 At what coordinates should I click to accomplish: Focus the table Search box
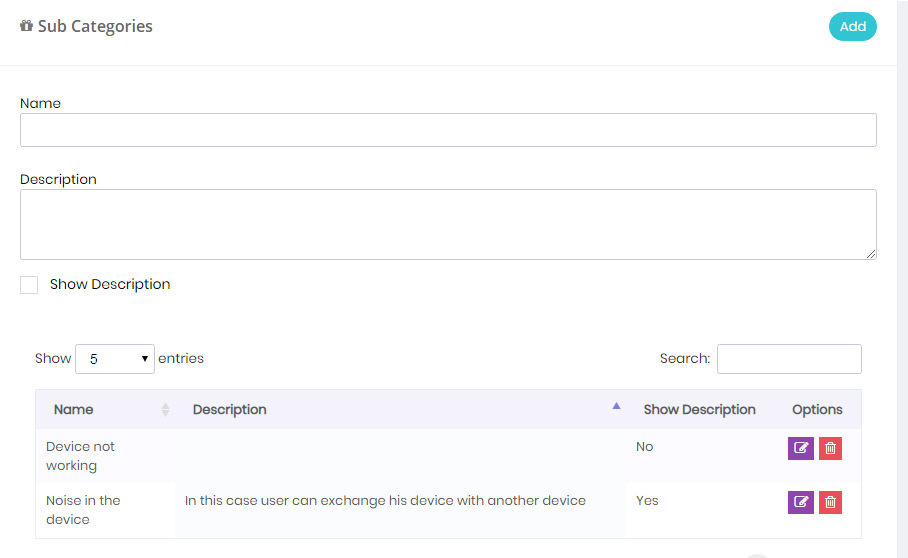[x=789, y=359]
